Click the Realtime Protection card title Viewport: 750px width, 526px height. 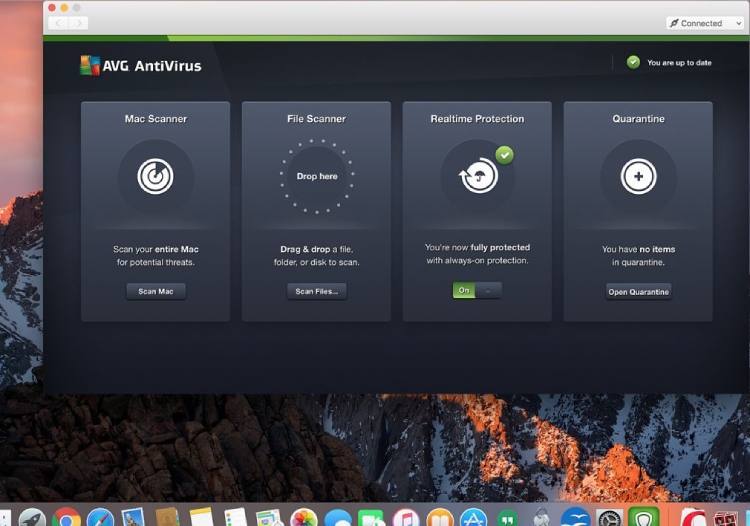click(477, 119)
